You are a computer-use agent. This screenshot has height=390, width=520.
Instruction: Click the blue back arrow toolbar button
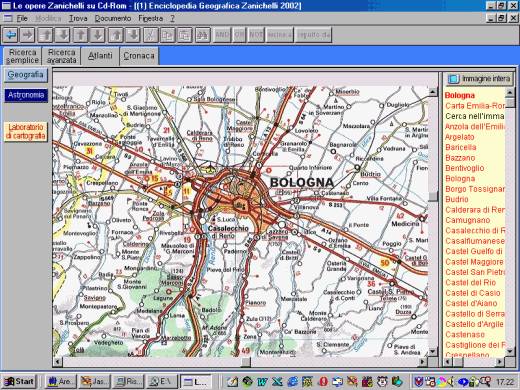(x=10, y=35)
